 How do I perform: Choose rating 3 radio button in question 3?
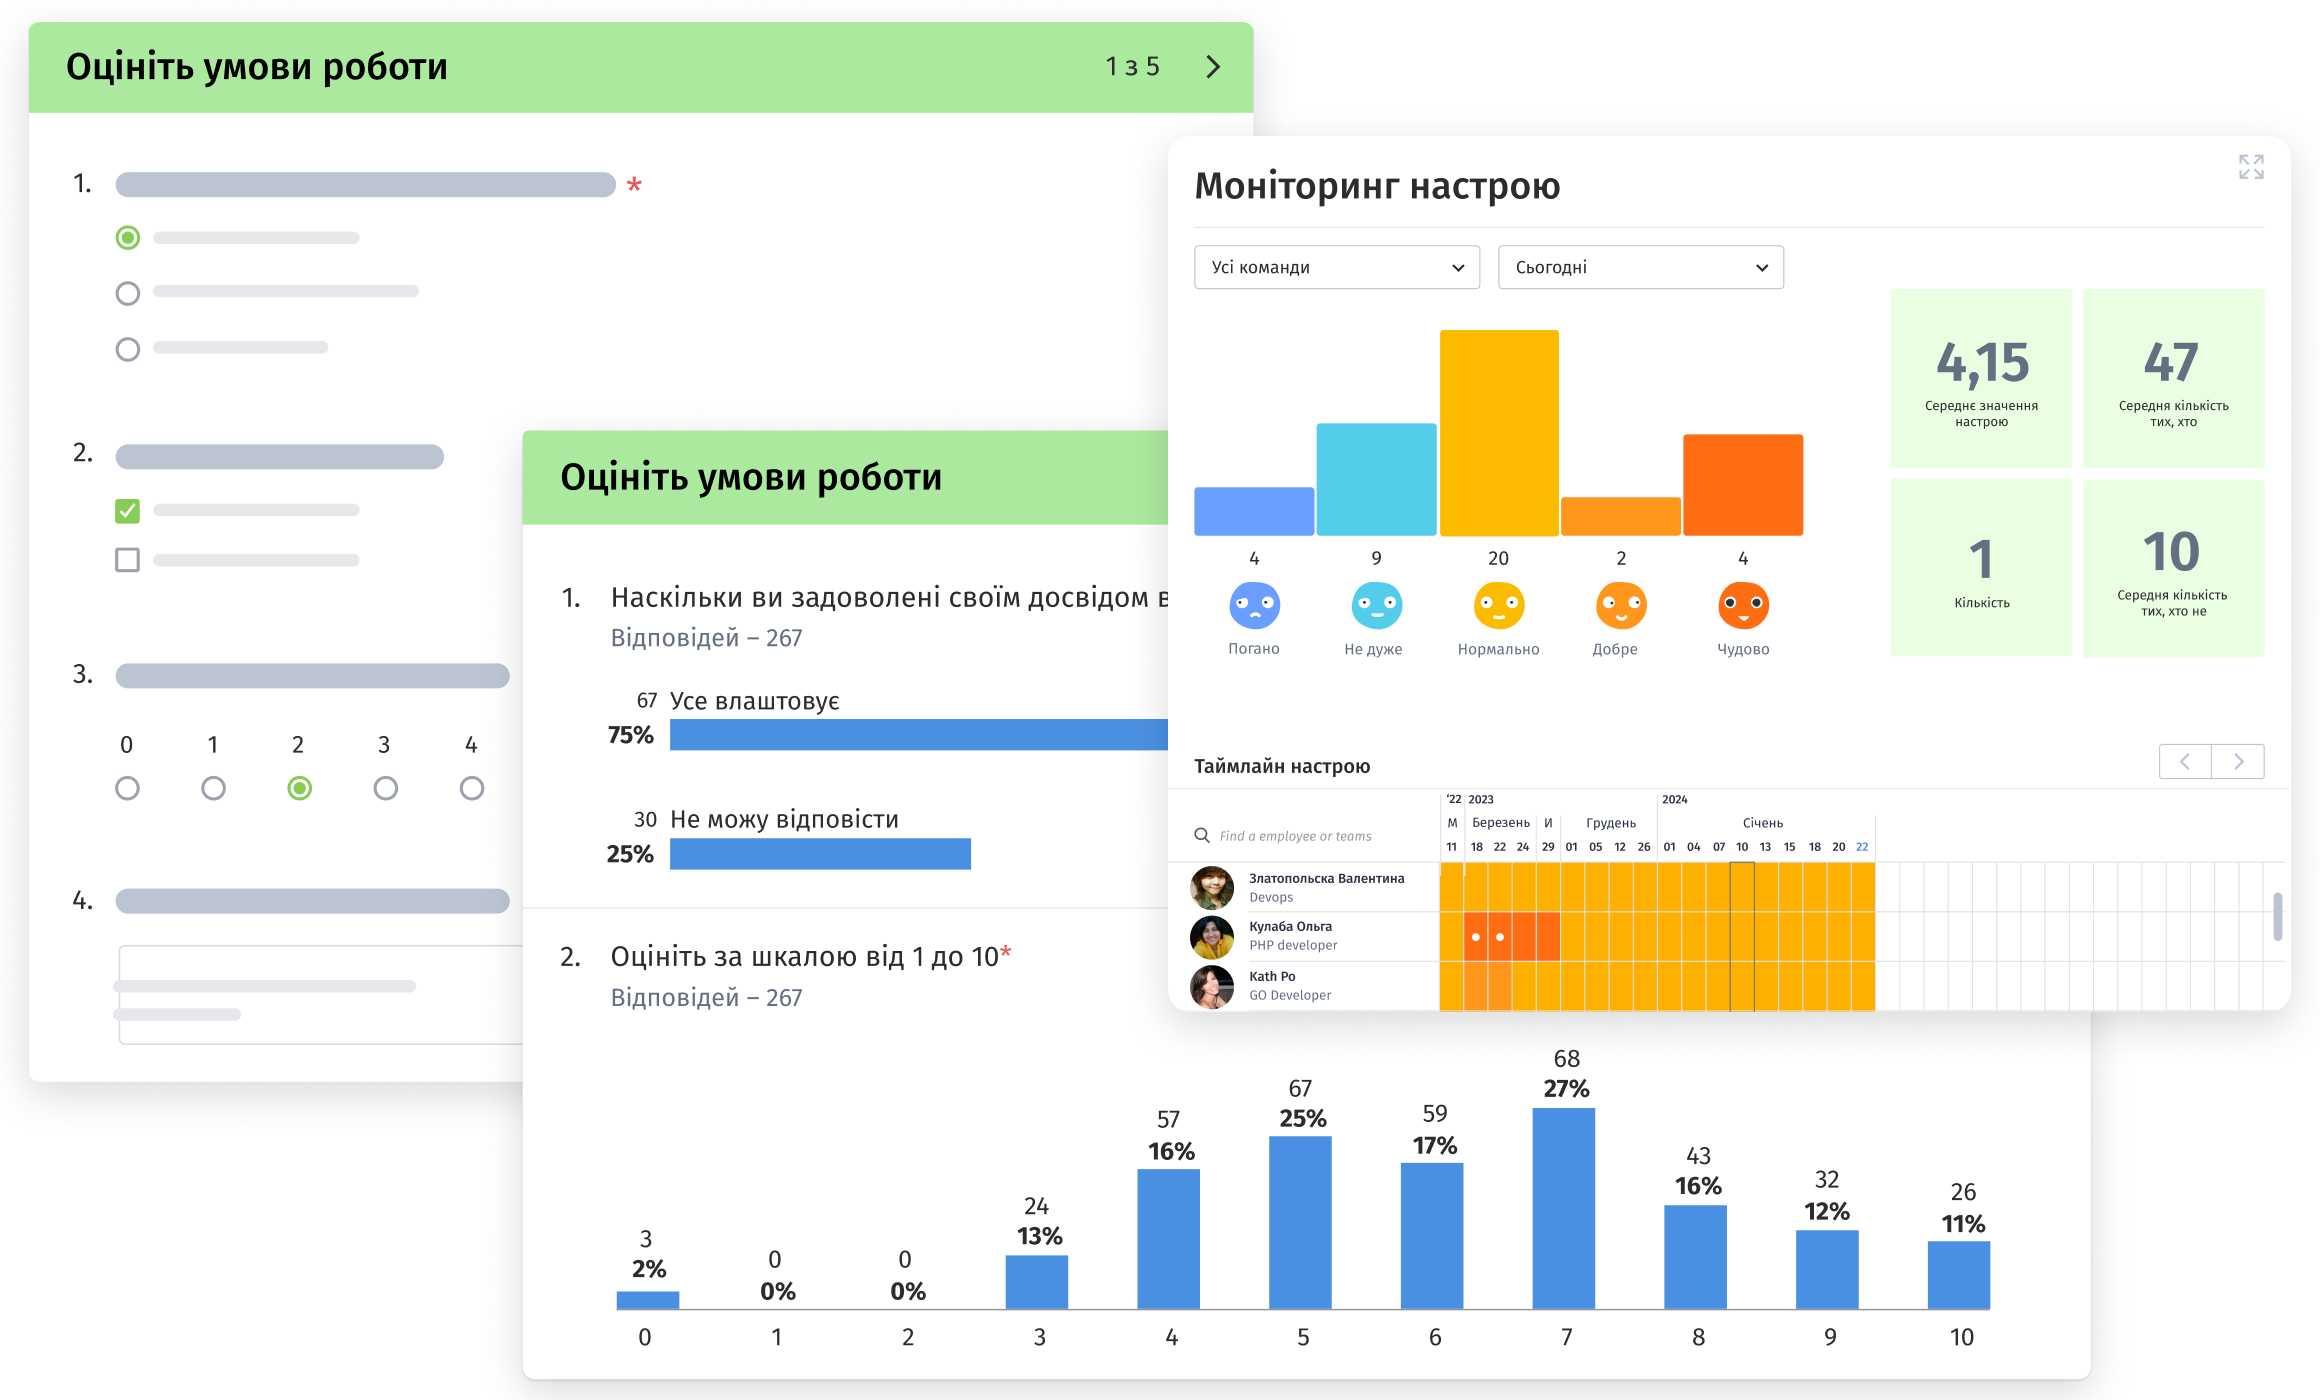385,789
